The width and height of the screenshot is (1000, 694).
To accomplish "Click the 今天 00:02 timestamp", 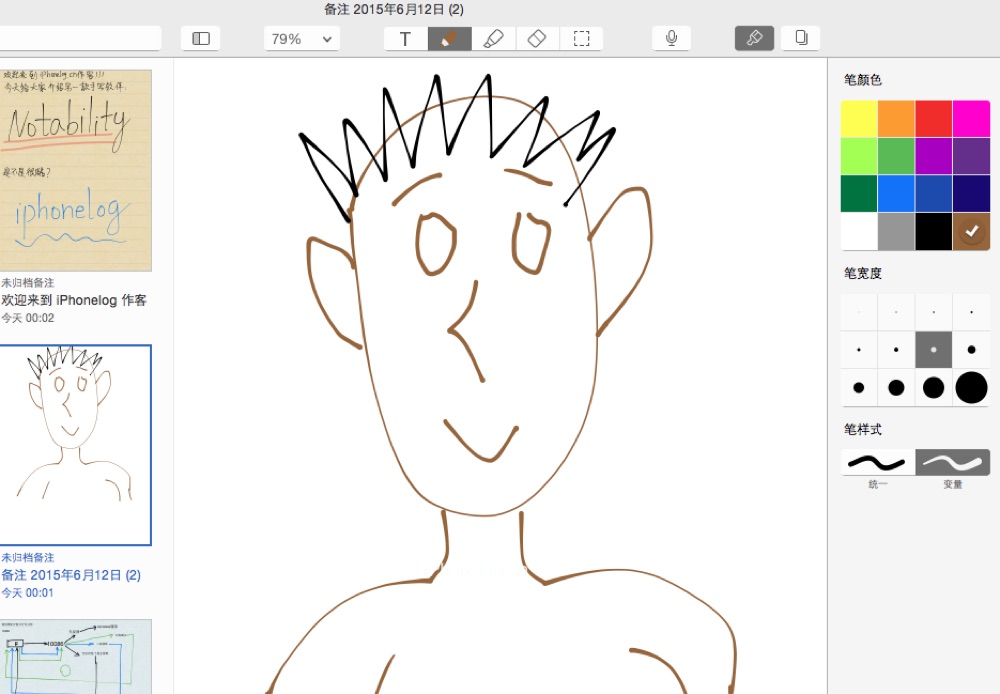I will (27, 318).
